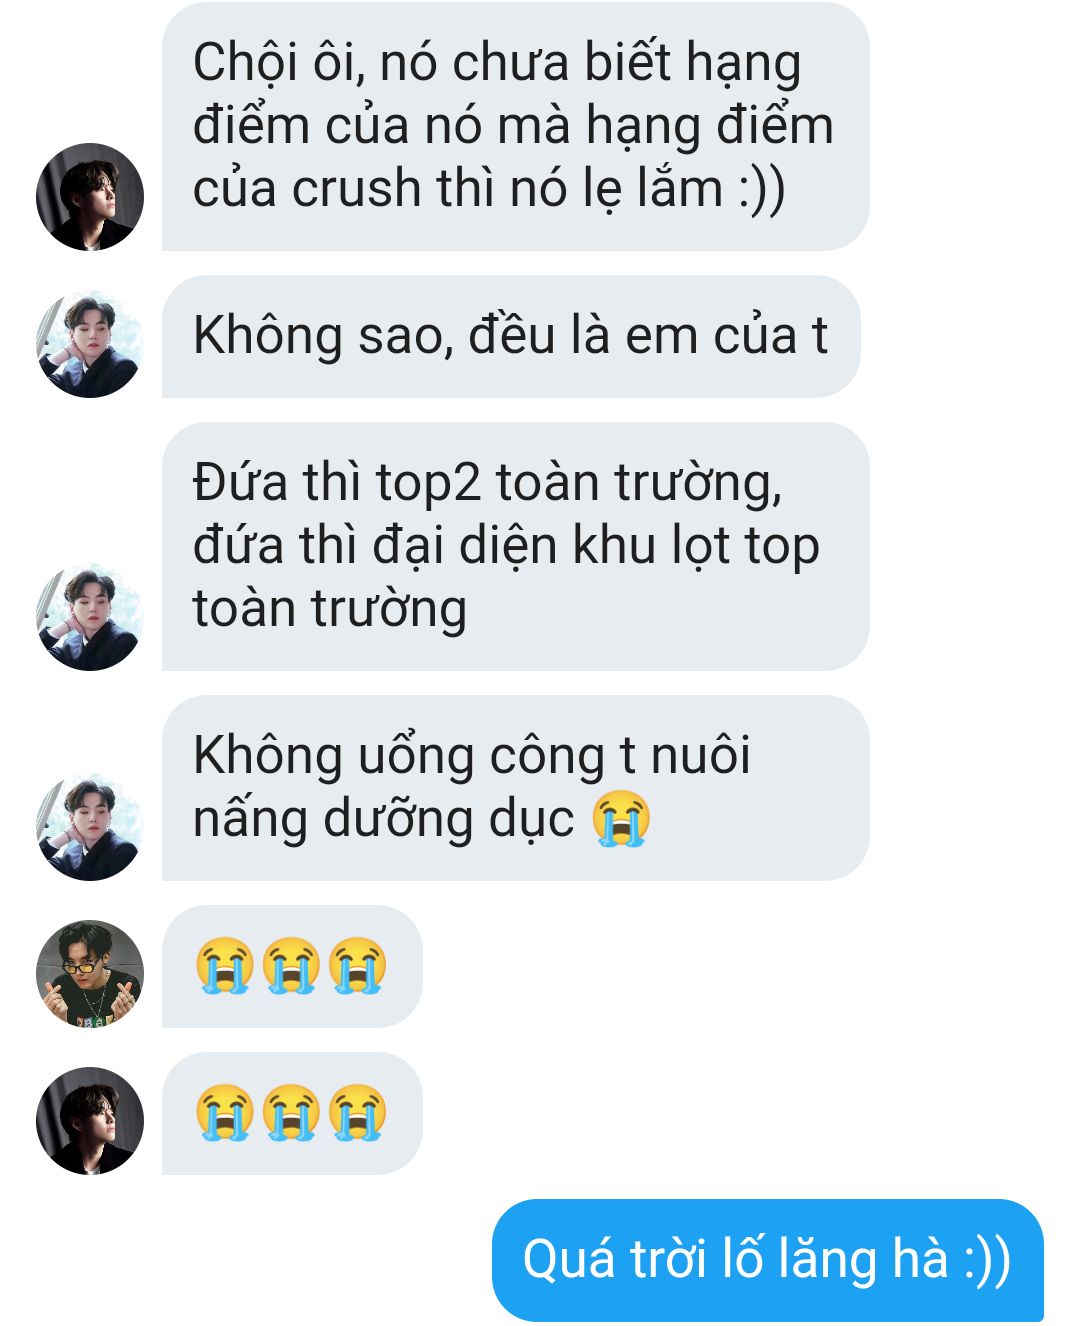Tap ':))' after 'nó lẹ lắm' in first message
Screen dimensions: 1080x1326
pyautogui.click(x=762, y=189)
